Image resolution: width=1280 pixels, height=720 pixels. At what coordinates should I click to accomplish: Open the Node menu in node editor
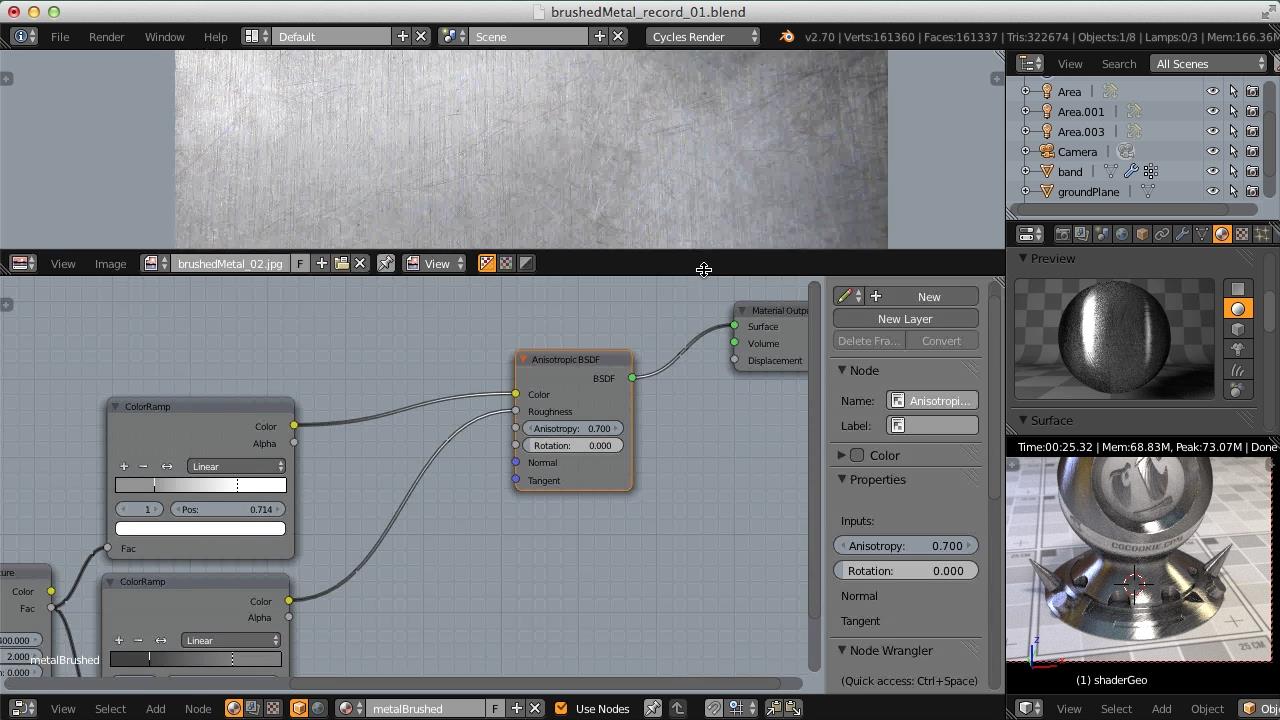coord(198,708)
